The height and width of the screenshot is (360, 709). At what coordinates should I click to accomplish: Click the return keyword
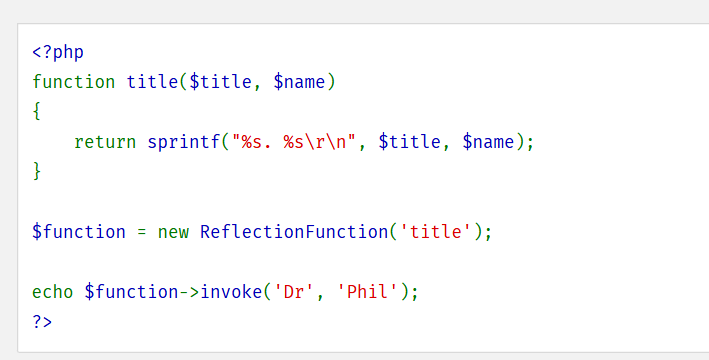tap(105, 142)
